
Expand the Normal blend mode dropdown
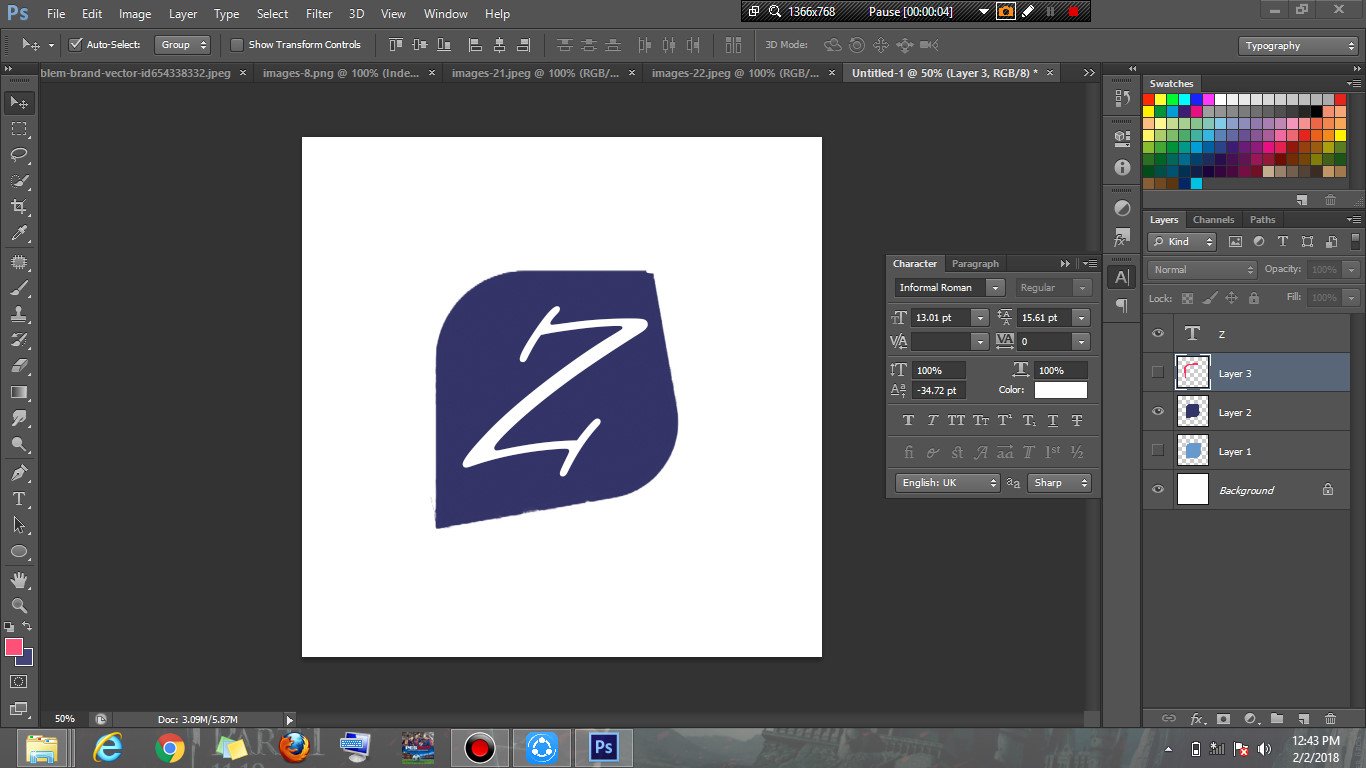pos(1202,270)
